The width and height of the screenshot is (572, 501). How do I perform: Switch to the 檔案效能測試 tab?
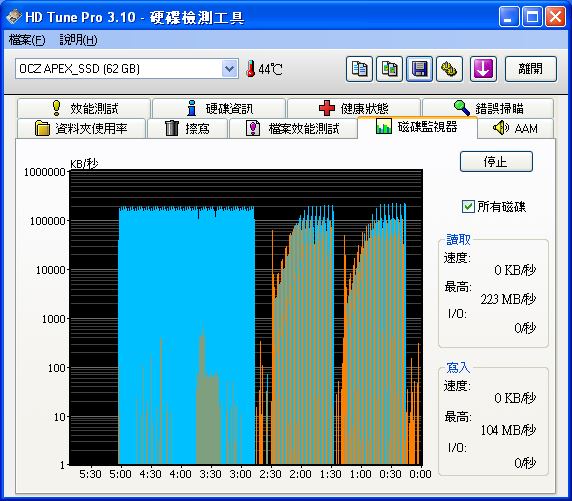coord(293,128)
